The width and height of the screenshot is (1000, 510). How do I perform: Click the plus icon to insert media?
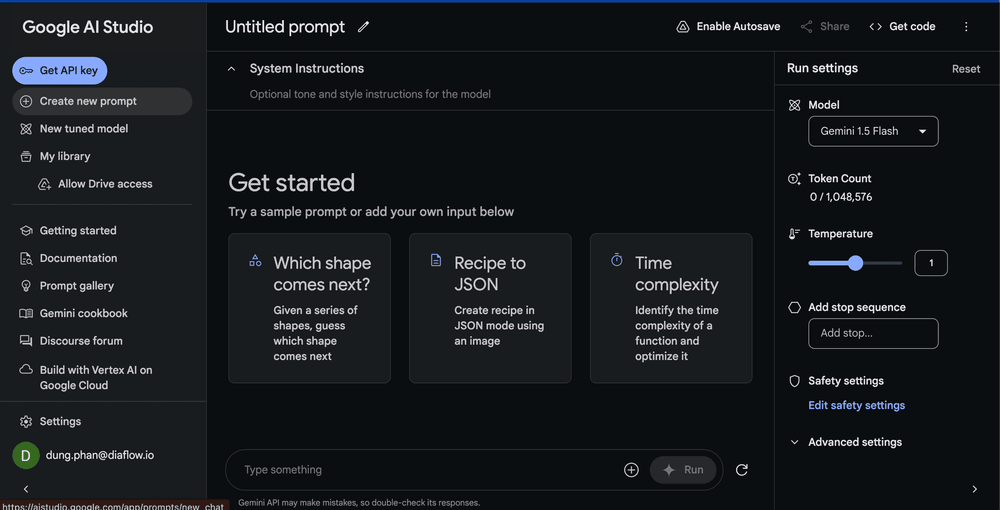click(631, 470)
